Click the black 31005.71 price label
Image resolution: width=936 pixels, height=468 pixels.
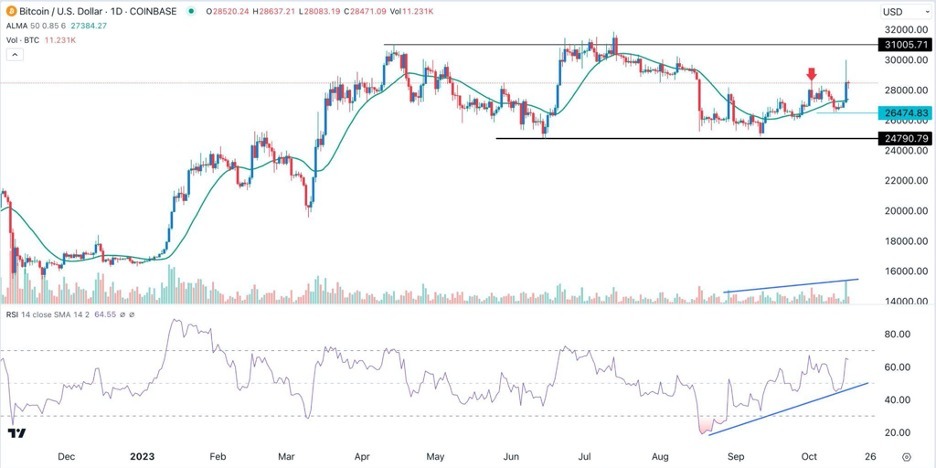(903, 45)
